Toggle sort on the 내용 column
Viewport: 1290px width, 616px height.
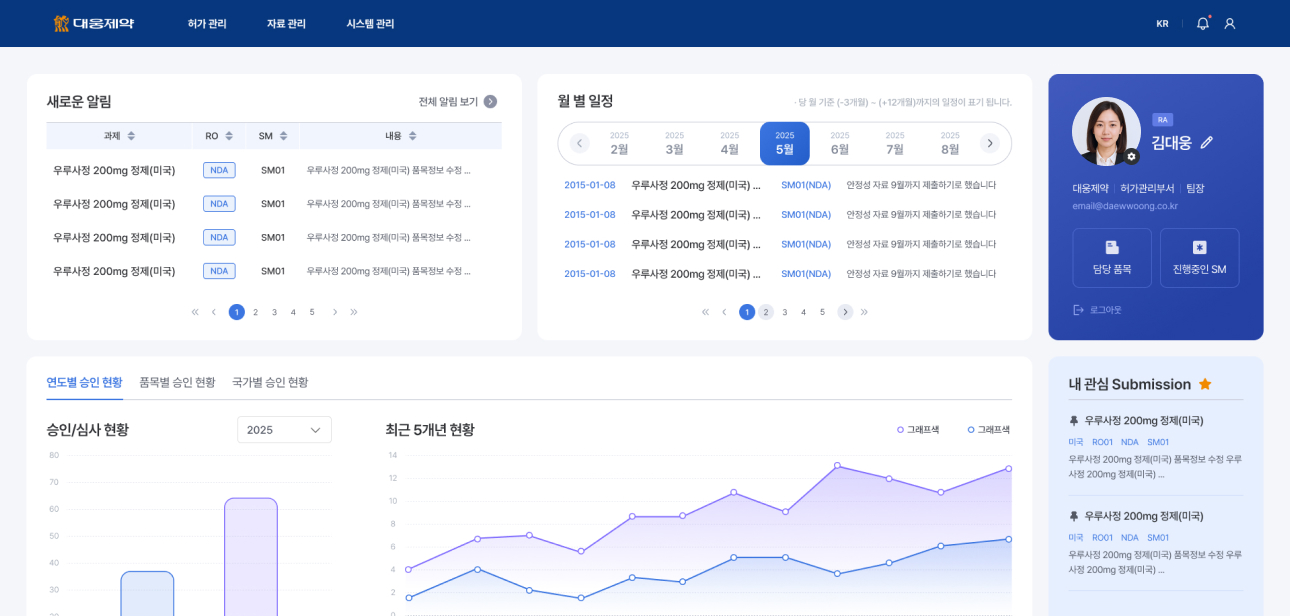(x=412, y=136)
